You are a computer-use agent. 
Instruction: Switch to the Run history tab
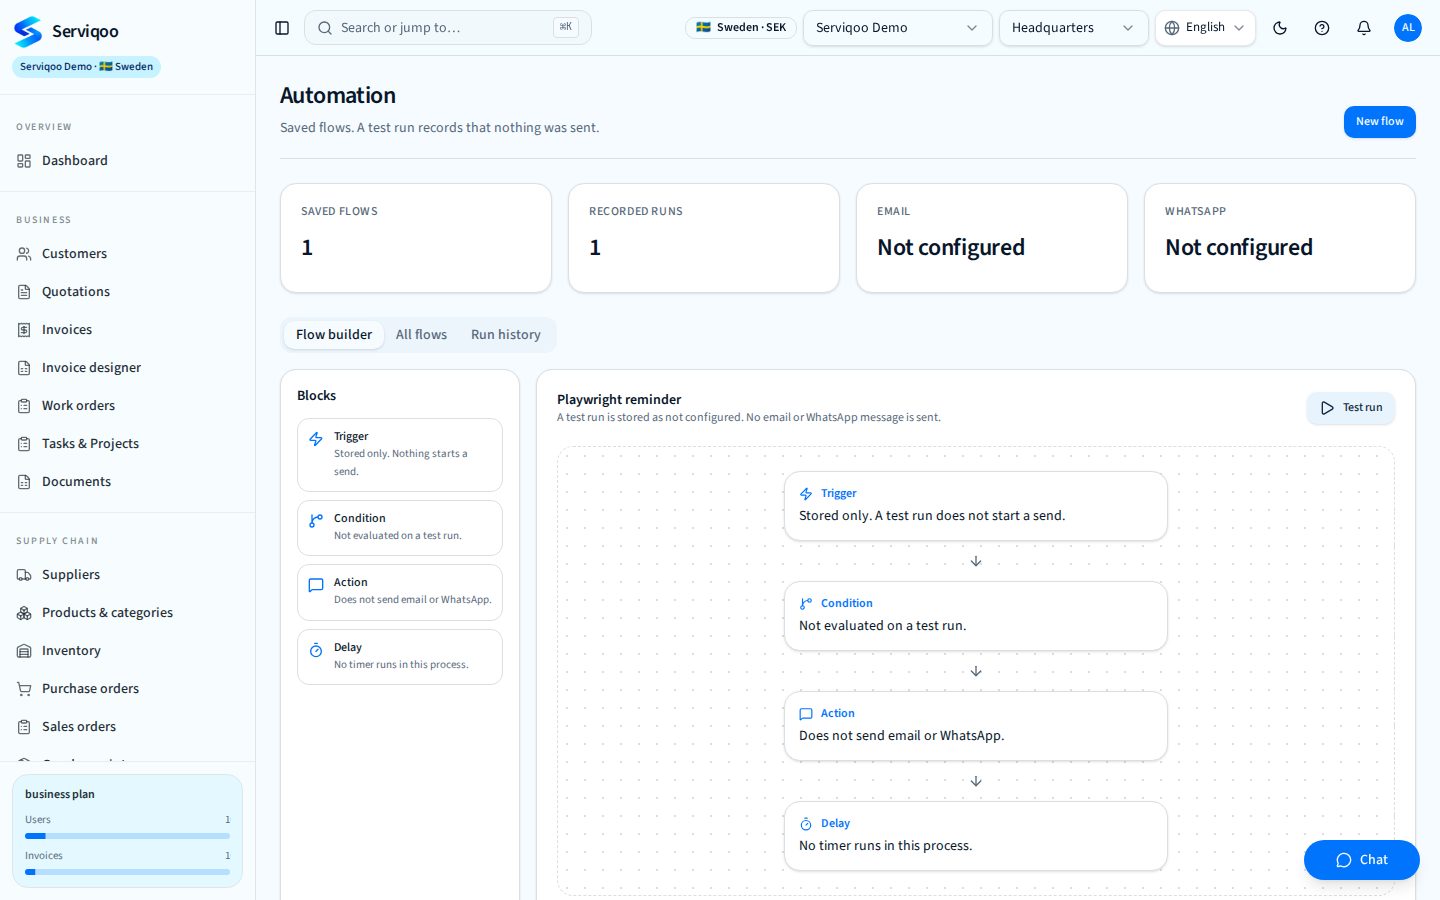506,335
